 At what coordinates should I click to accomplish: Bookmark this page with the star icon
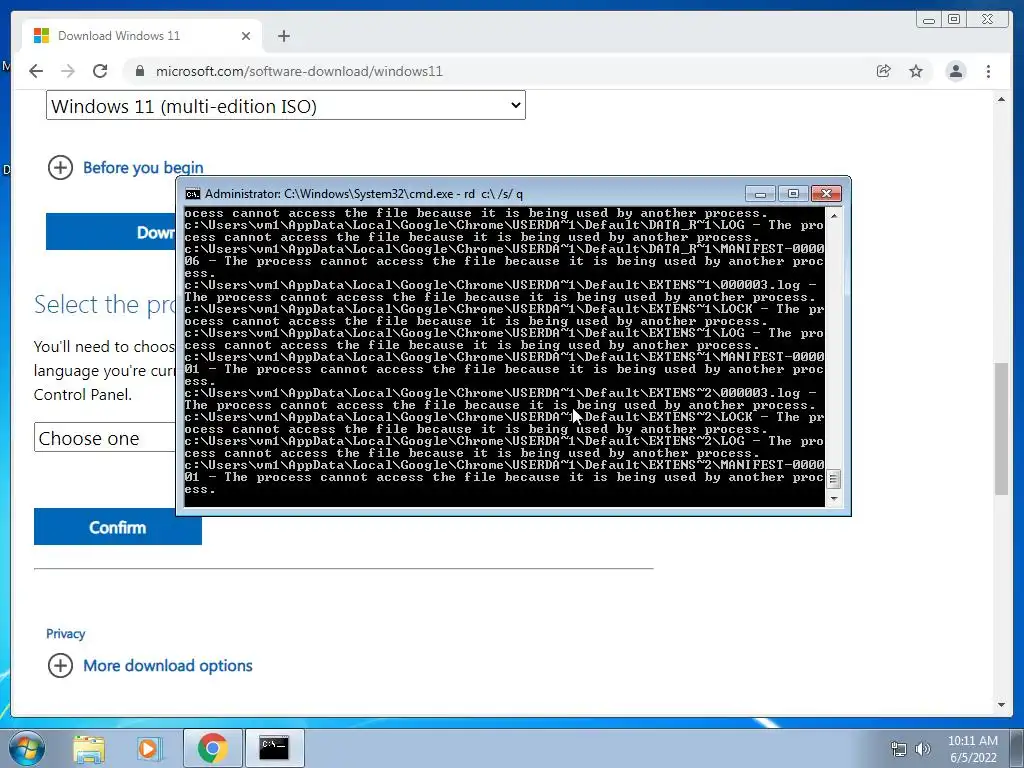point(916,71)
